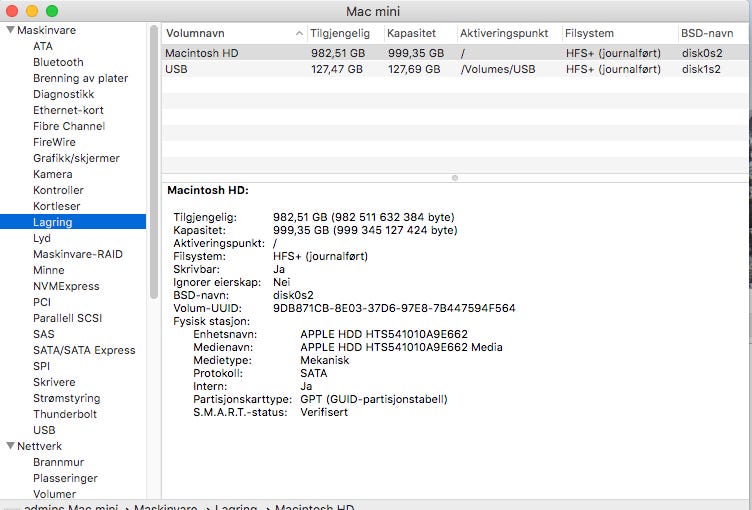Screen dimensions: 752x510
Task: Click Lagring in bottom path bar
Action: [236, 507]
